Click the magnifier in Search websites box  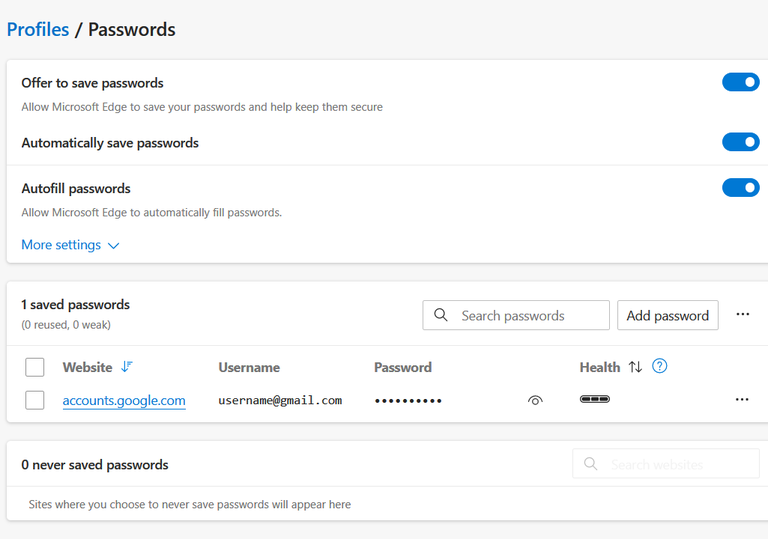point(591,464)
